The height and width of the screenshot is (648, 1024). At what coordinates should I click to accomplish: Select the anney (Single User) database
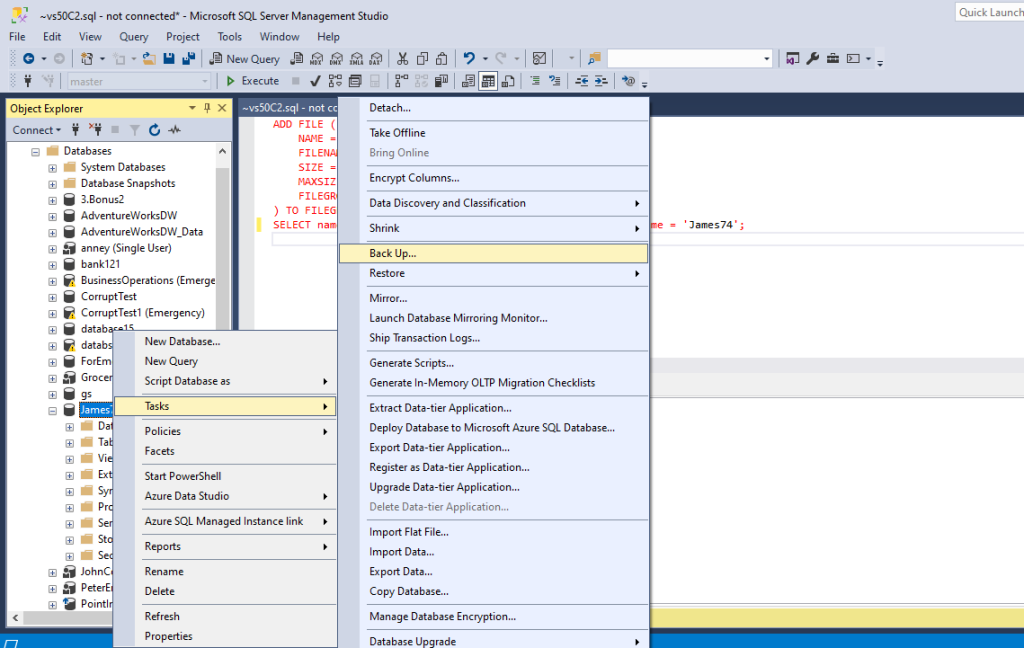click(x=126, y=248)
